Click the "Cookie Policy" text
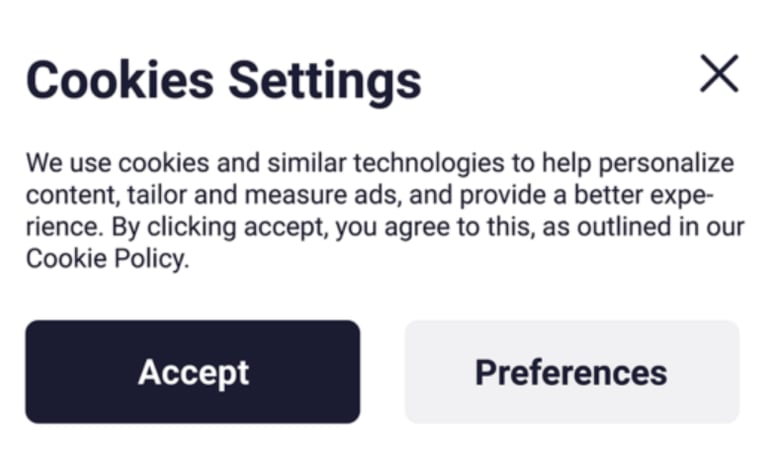The width and height of the screenshot is (768, 449). pos(105,259)
